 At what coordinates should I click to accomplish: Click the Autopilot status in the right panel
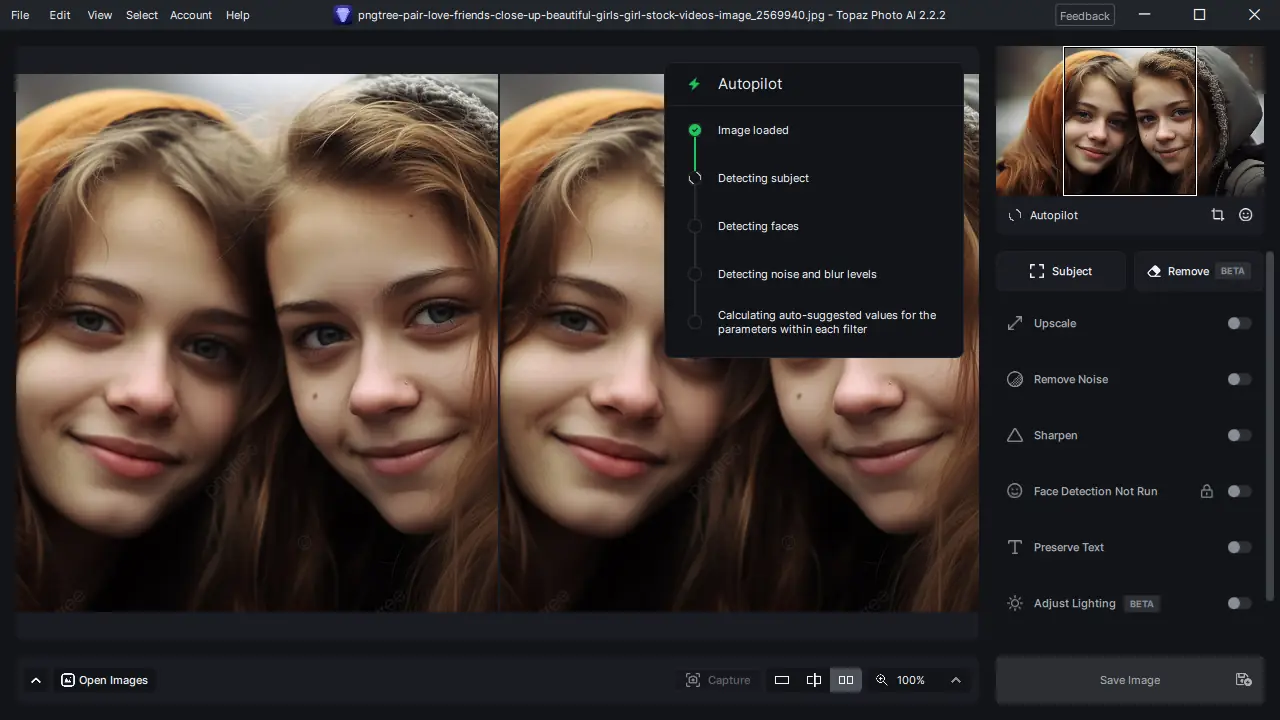click(1043, 215)
